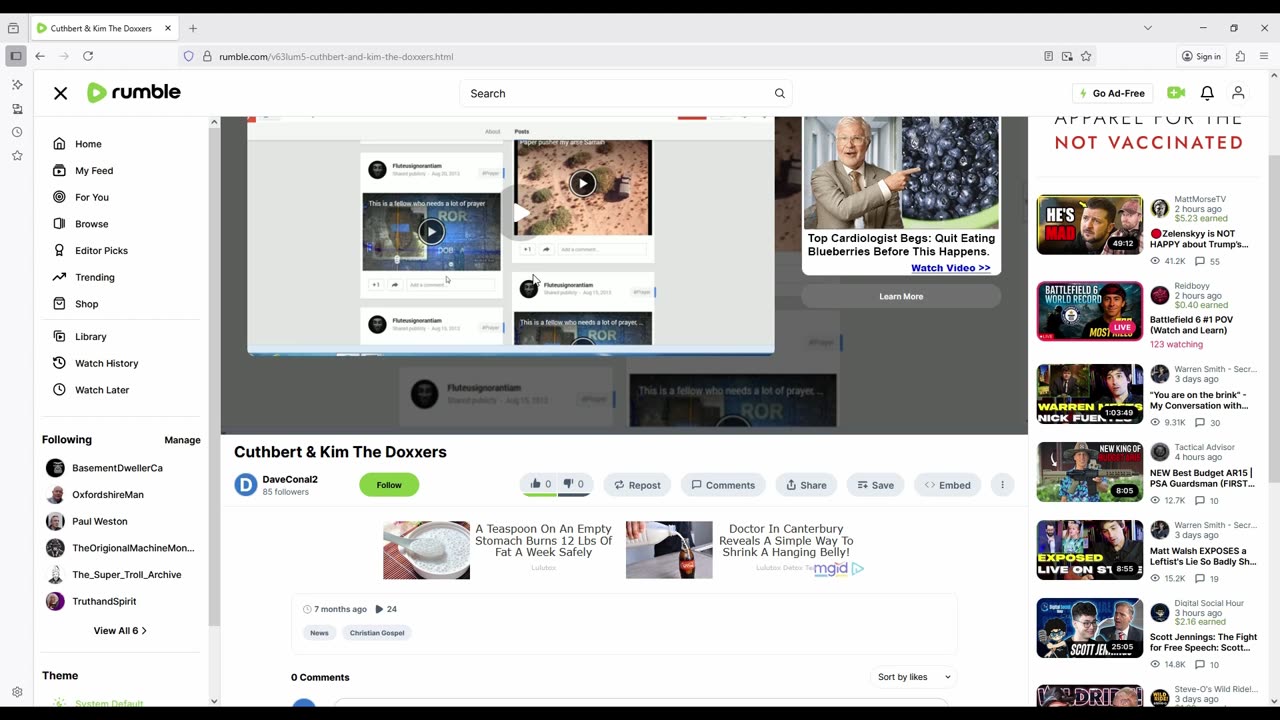Like the video with thumbs up

pyautogui.click(x=541, y=485)
